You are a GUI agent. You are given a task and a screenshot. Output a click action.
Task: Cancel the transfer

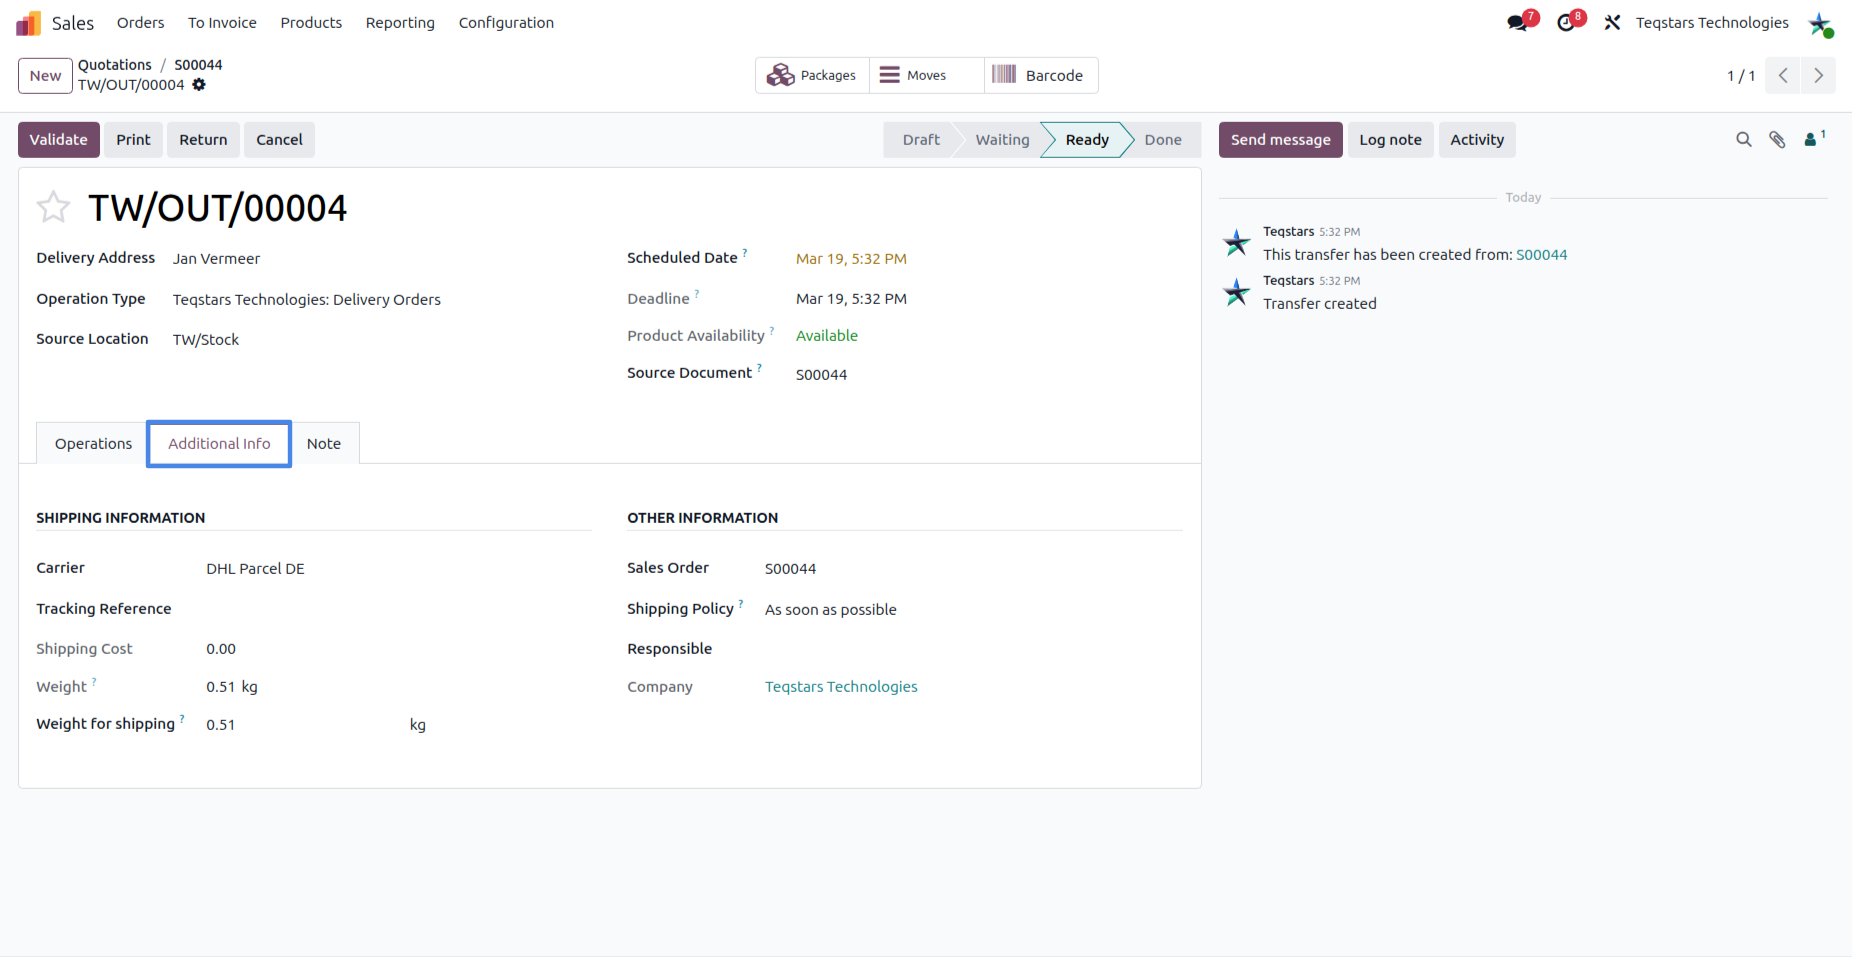pyautogui.click(x=279, y=140)
